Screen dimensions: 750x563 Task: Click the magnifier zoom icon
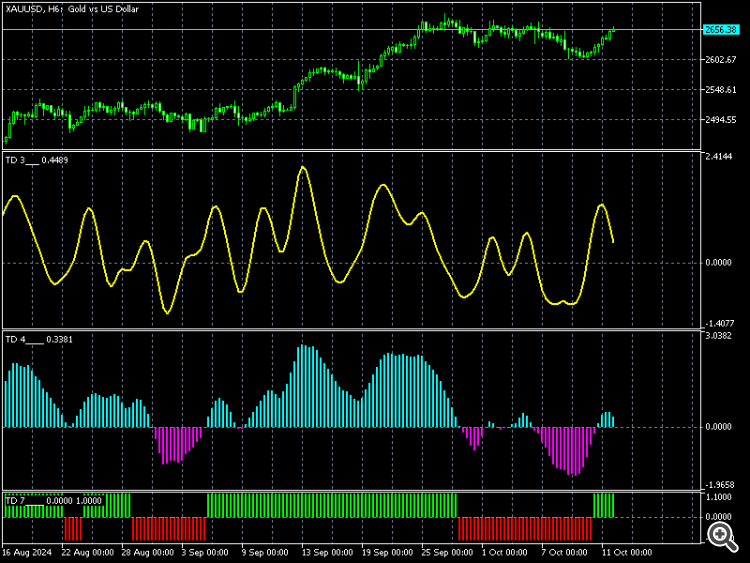(723, 536)
